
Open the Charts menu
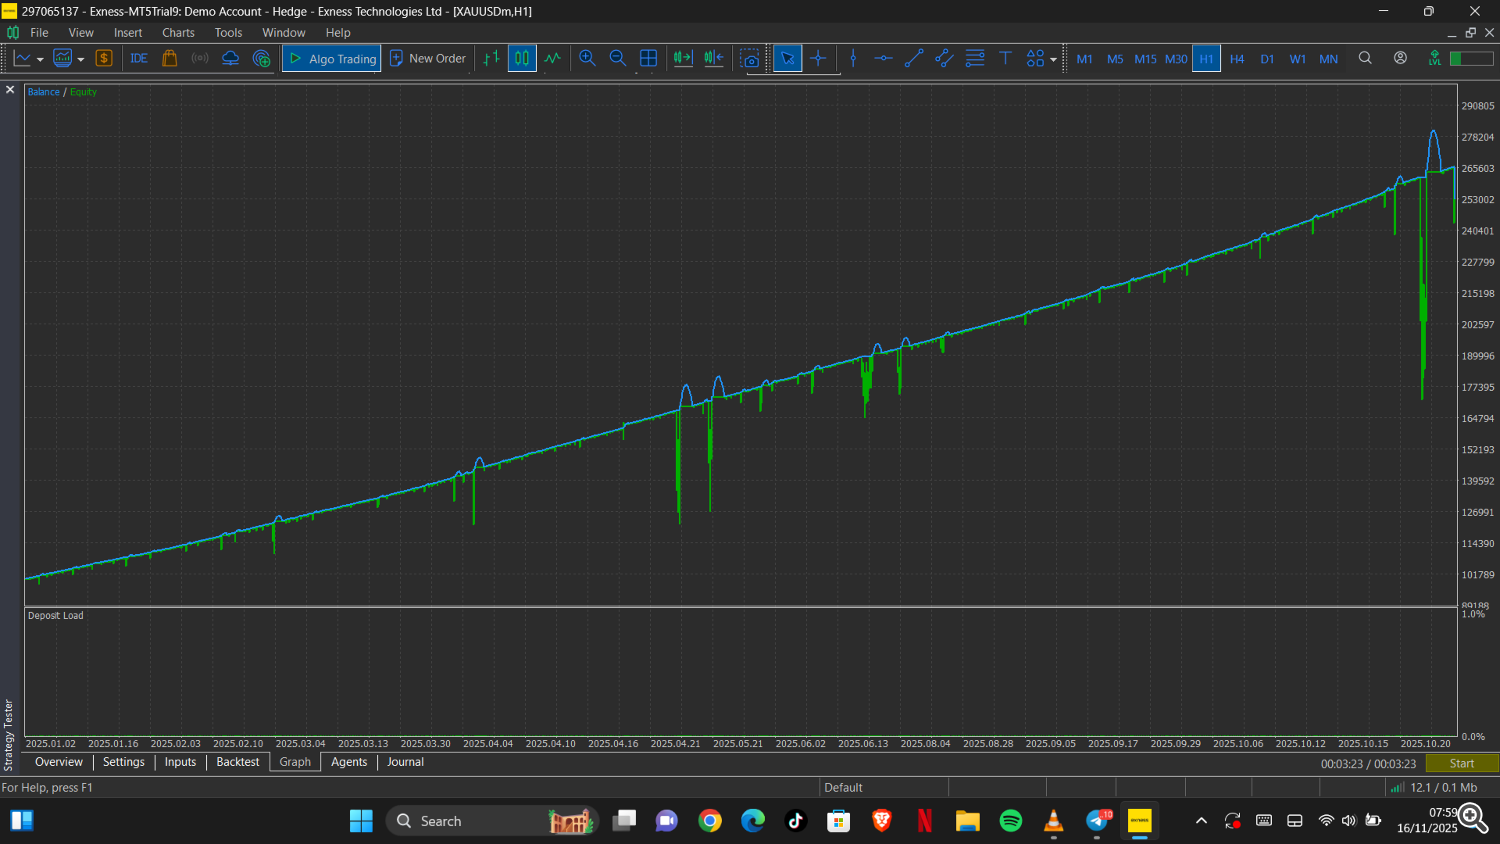pyautogui.click(x=178, y=32)
